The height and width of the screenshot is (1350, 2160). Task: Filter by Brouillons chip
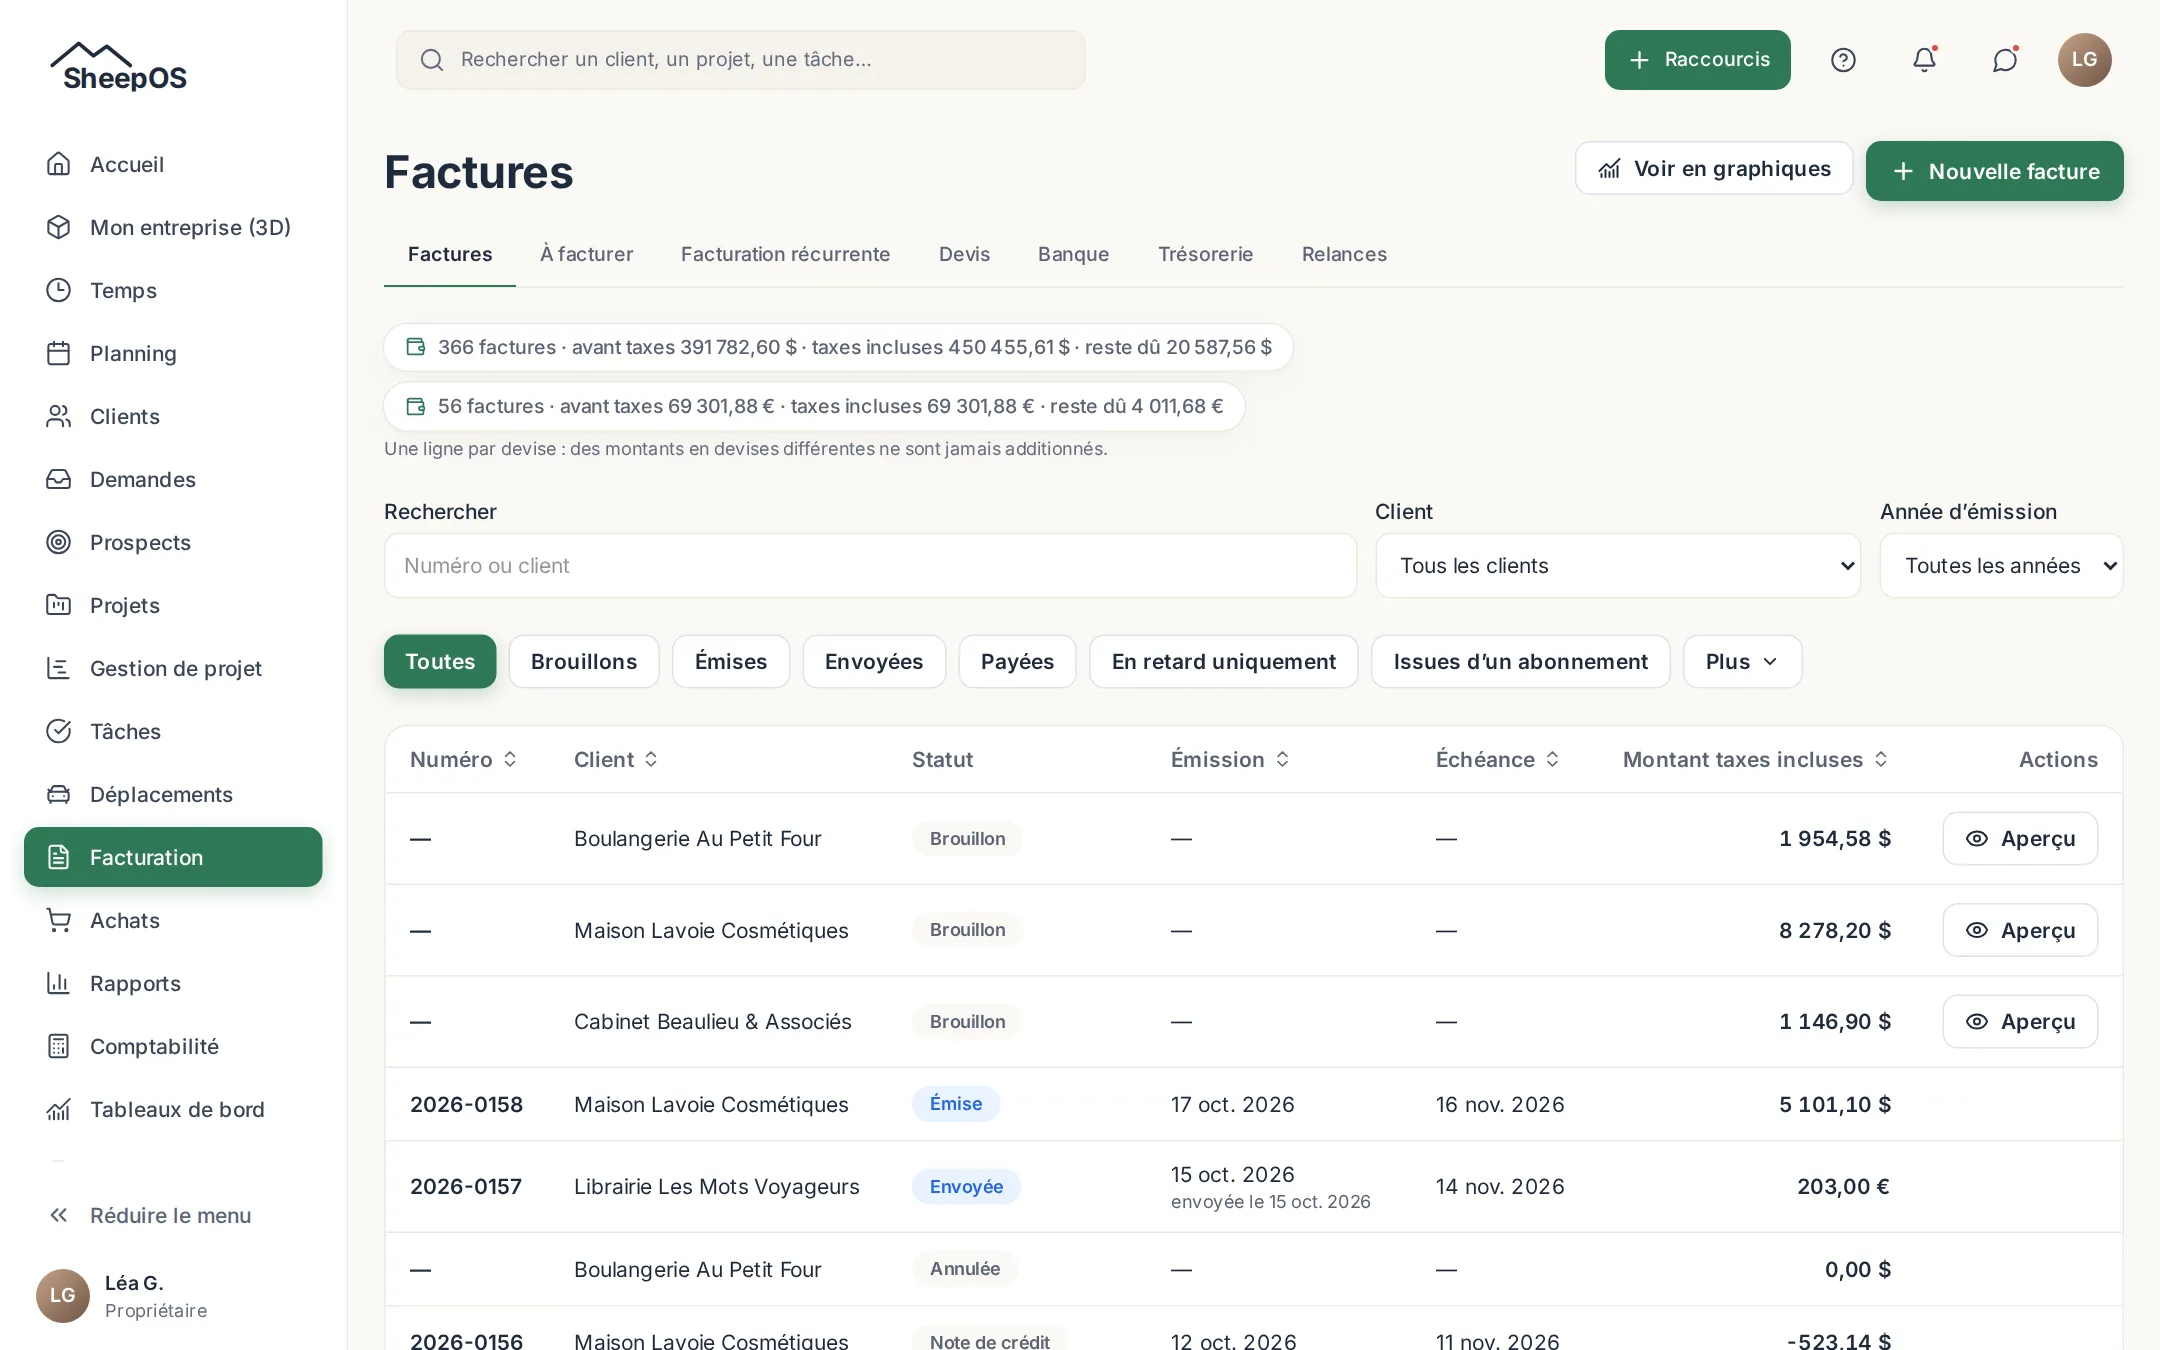point(584,661)
